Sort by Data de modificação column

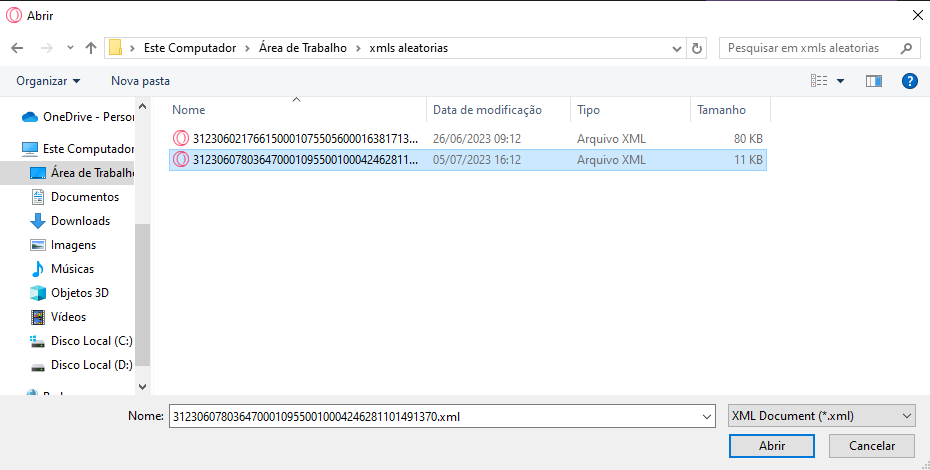tap(487, 110)
